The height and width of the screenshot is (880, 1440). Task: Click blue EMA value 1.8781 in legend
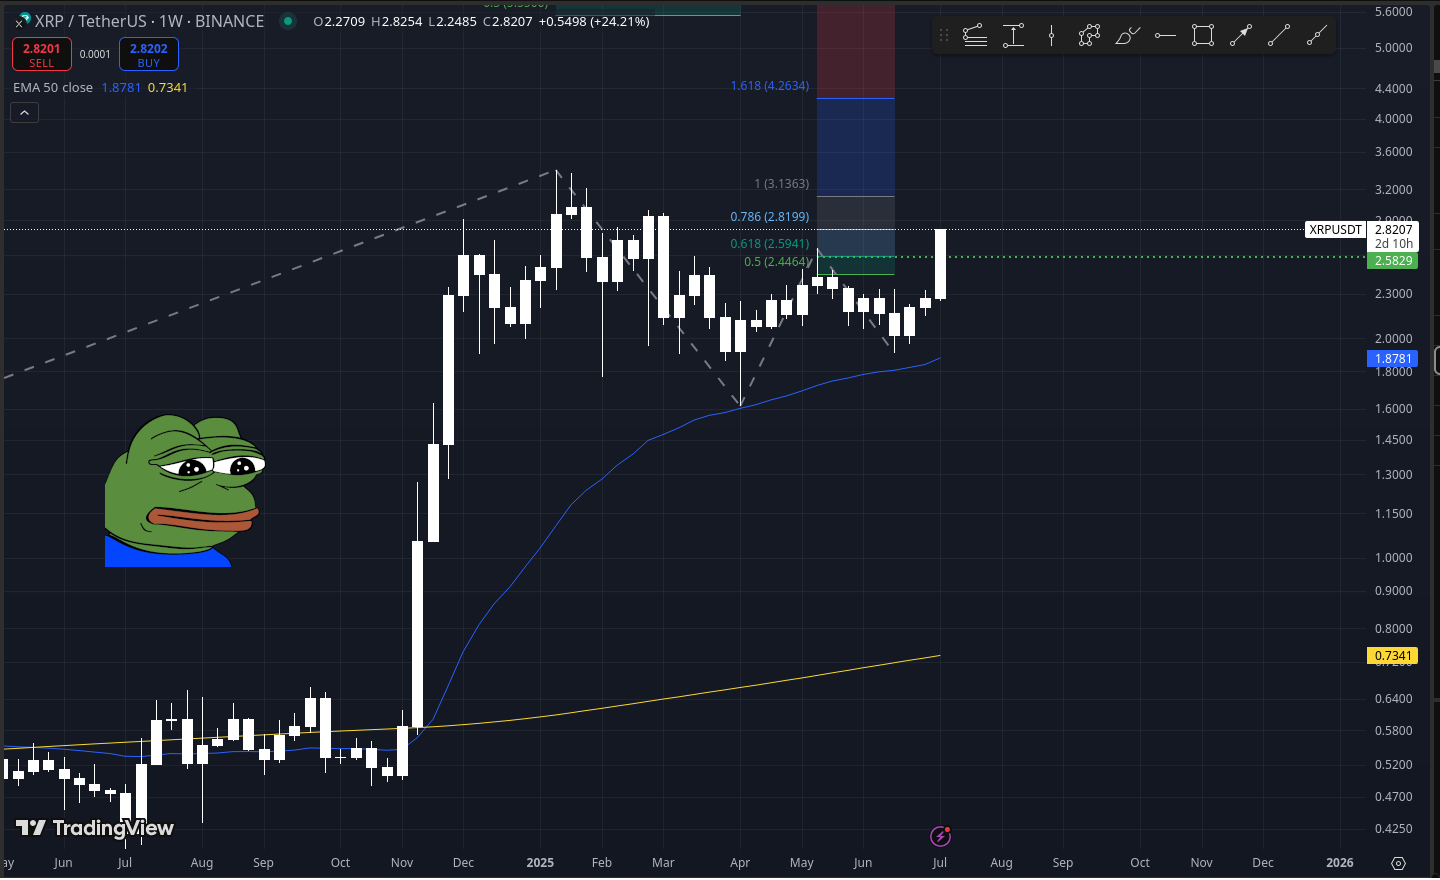[x=121, y=87]
